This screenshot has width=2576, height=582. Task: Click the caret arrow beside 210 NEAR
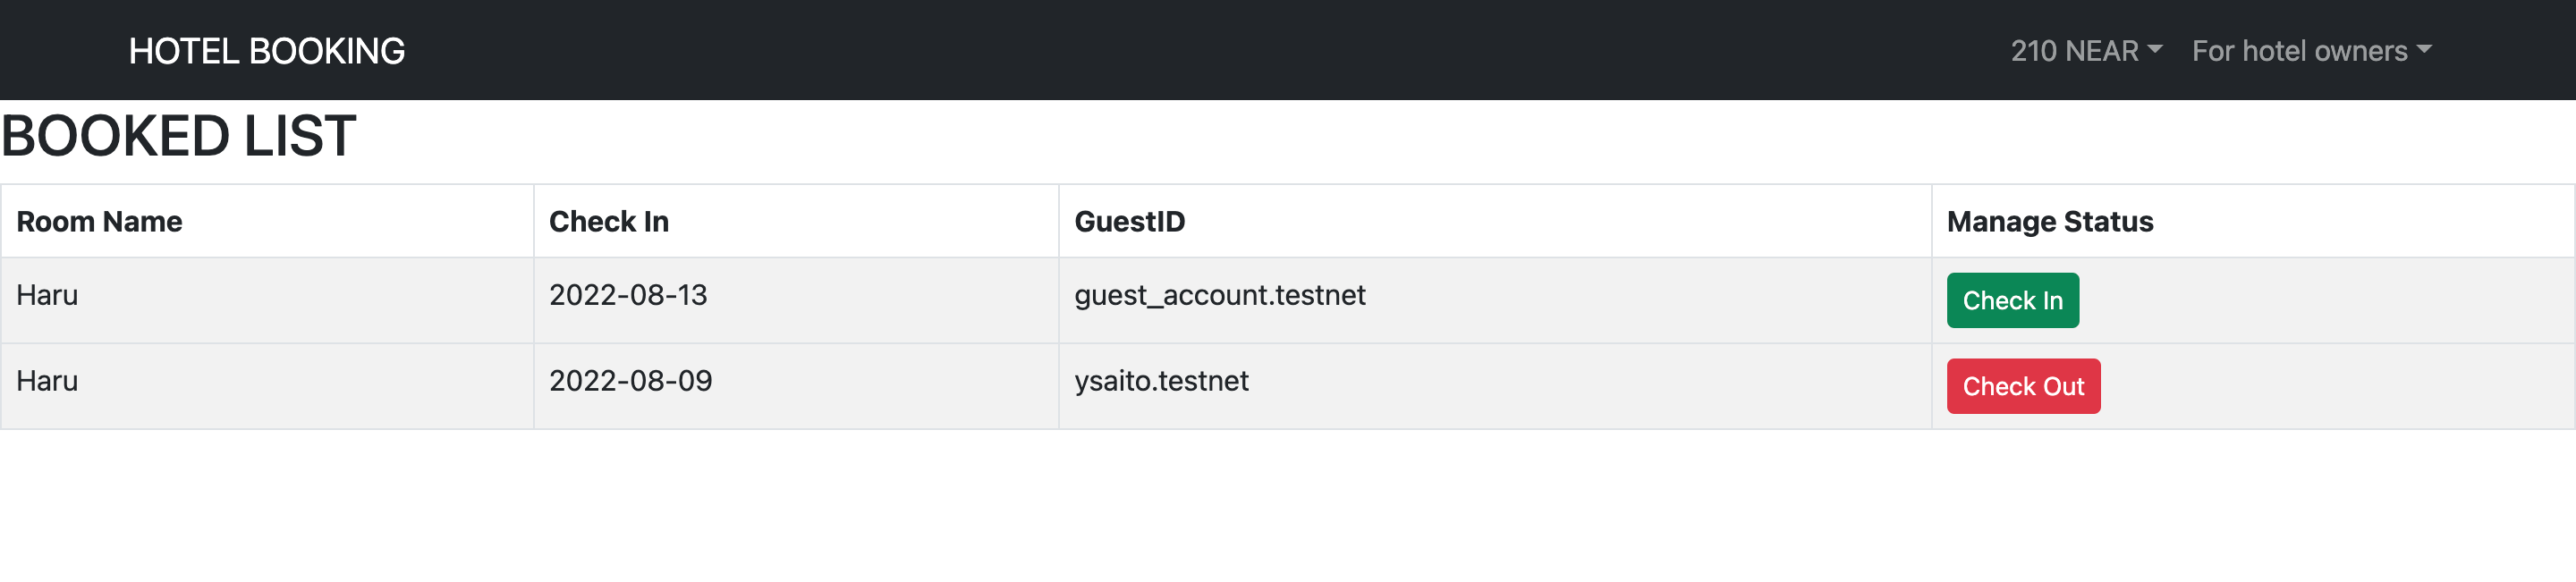coord(2155,49)
